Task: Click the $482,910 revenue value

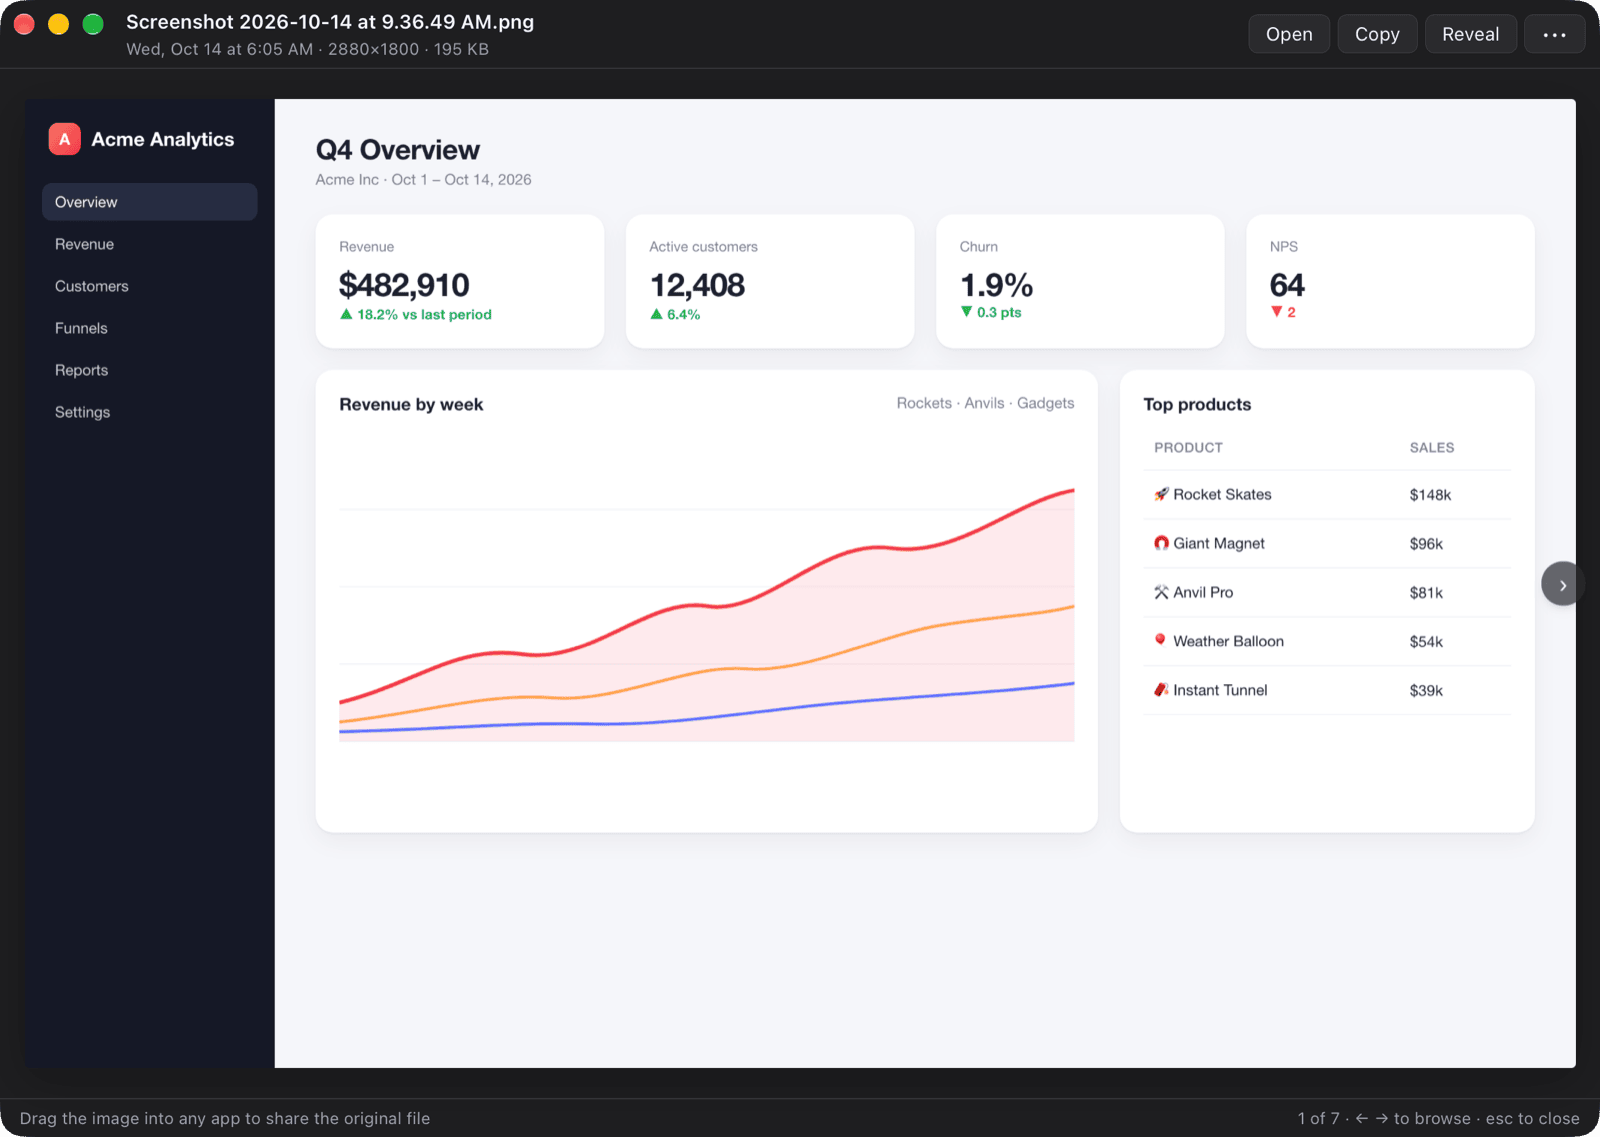Action: (x=404, y=285)
